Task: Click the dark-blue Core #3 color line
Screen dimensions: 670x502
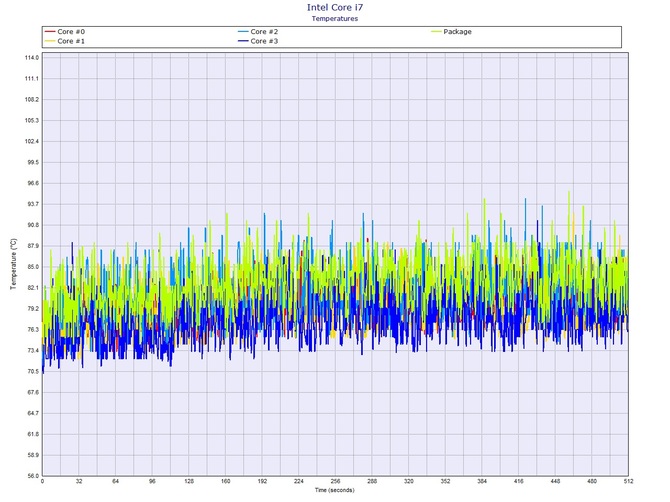Action: coord(243,41)
